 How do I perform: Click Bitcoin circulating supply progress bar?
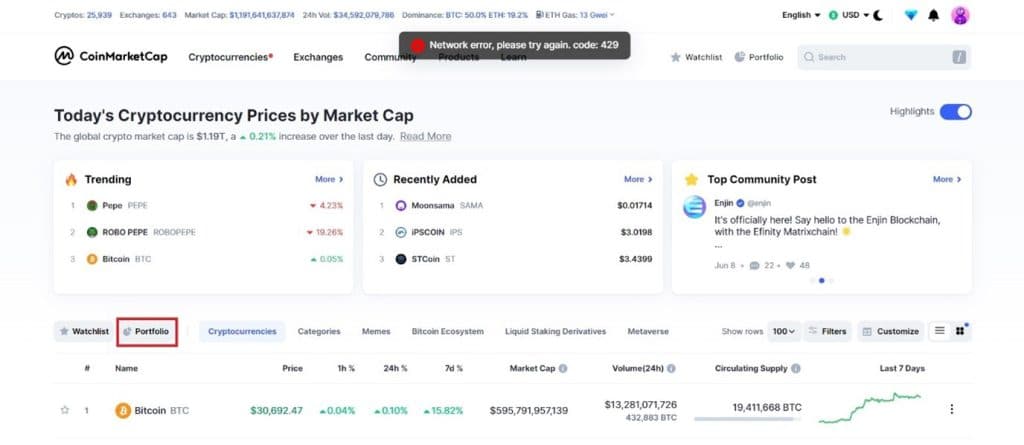pyautogui.click(x=748, y=419)
